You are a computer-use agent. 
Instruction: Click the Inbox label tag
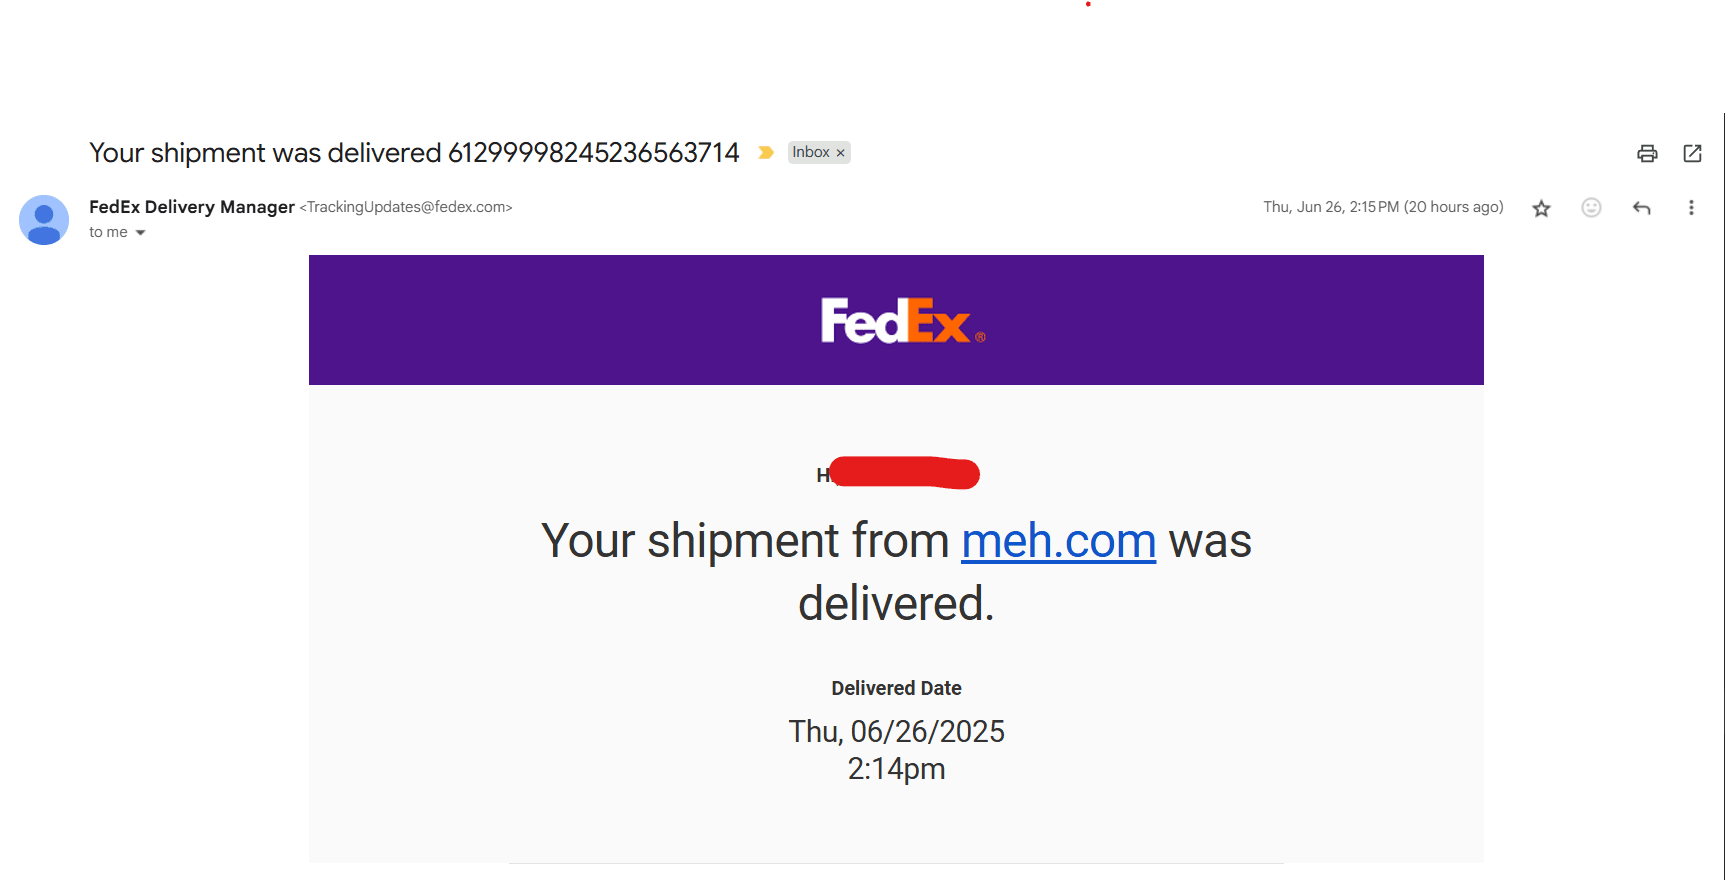(810, 153)
